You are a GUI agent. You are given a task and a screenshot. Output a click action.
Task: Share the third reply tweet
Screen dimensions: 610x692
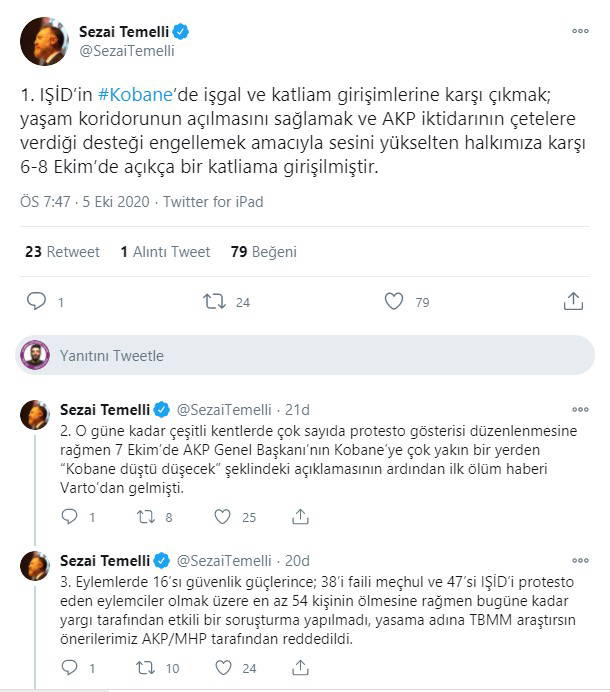(x=299, y=666)
